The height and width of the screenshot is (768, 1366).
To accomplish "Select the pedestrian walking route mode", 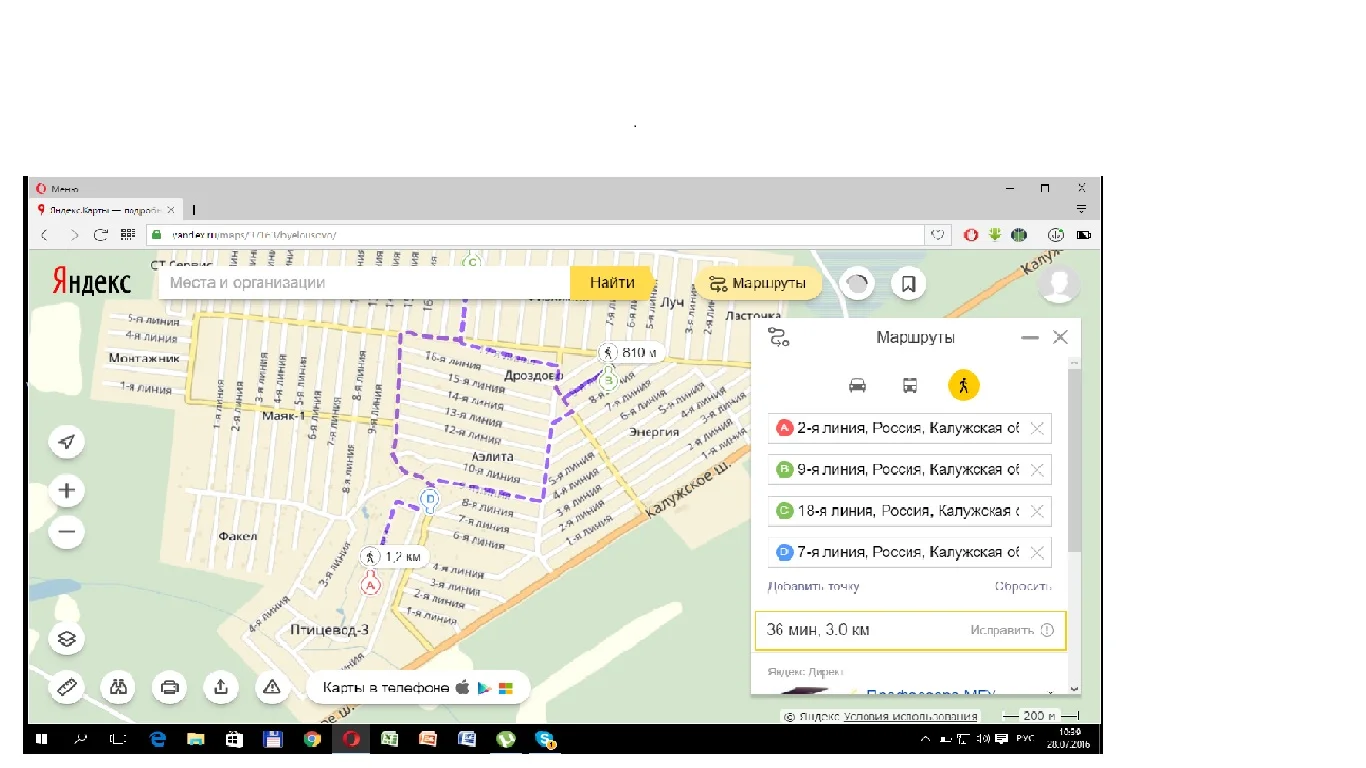I will click(x=964, y=385).
